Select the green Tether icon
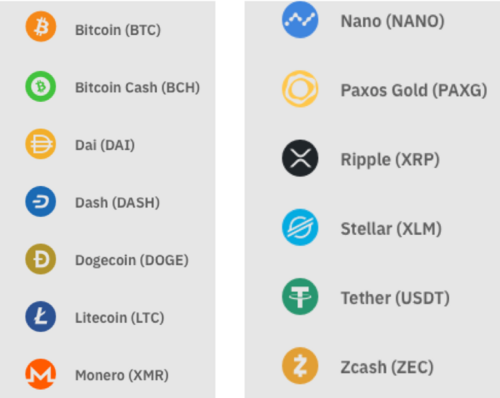The image size is (500, 398). [300, 297]
